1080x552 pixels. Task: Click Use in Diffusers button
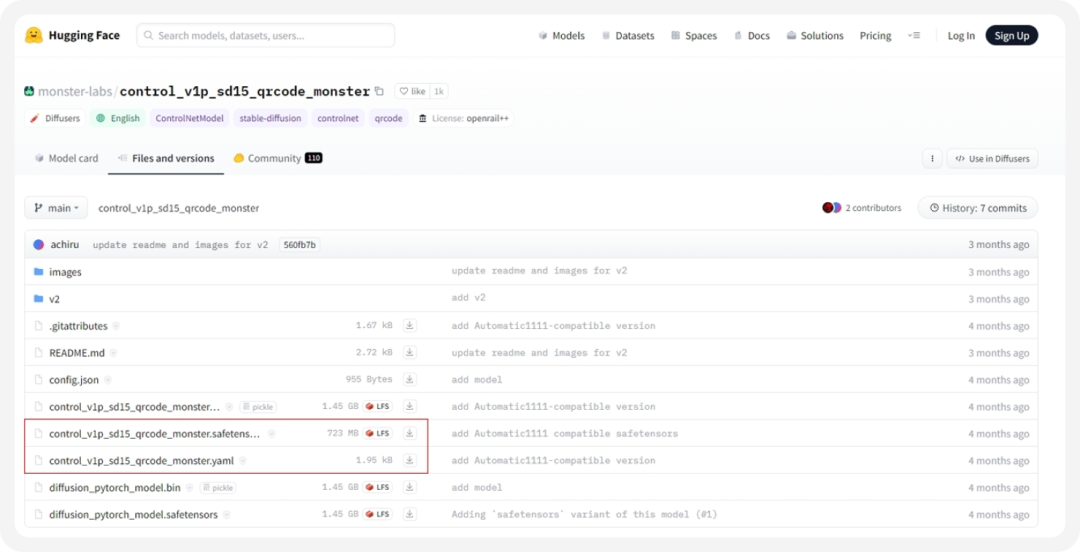point(992,159)
